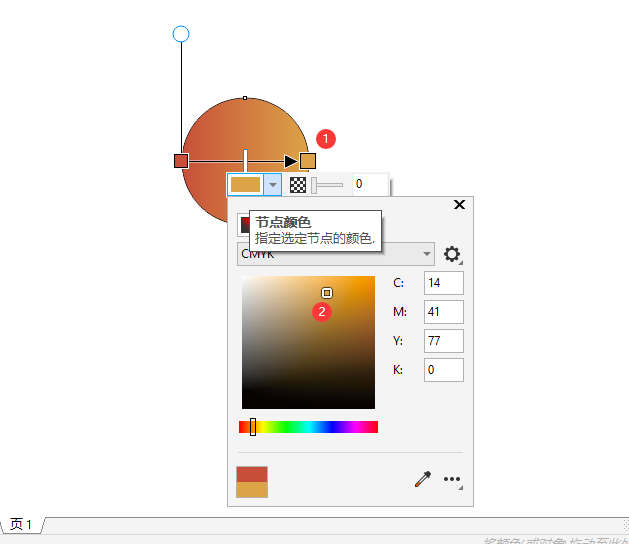This screenshot has width=629, height=544.
Task: Click the node transparency checkerboard icon
Action: [298, 185]
